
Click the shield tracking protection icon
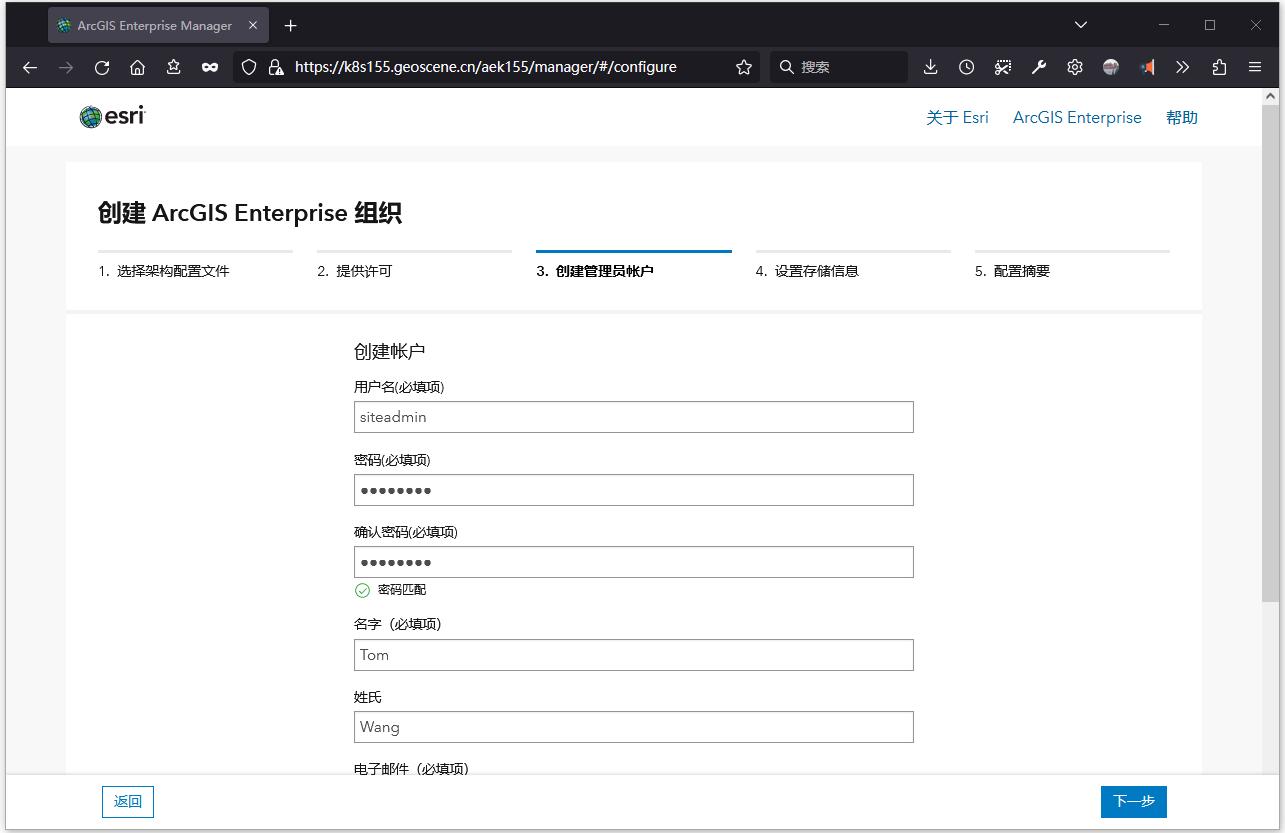[250, 67]
